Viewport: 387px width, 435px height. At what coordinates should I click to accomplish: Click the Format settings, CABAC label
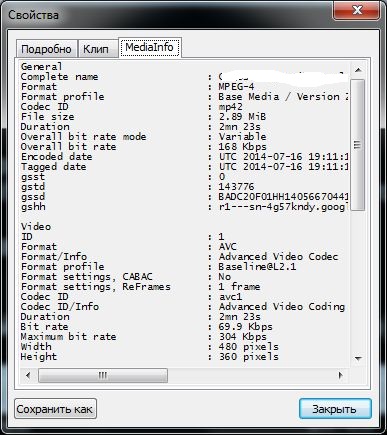click(87, 277)
